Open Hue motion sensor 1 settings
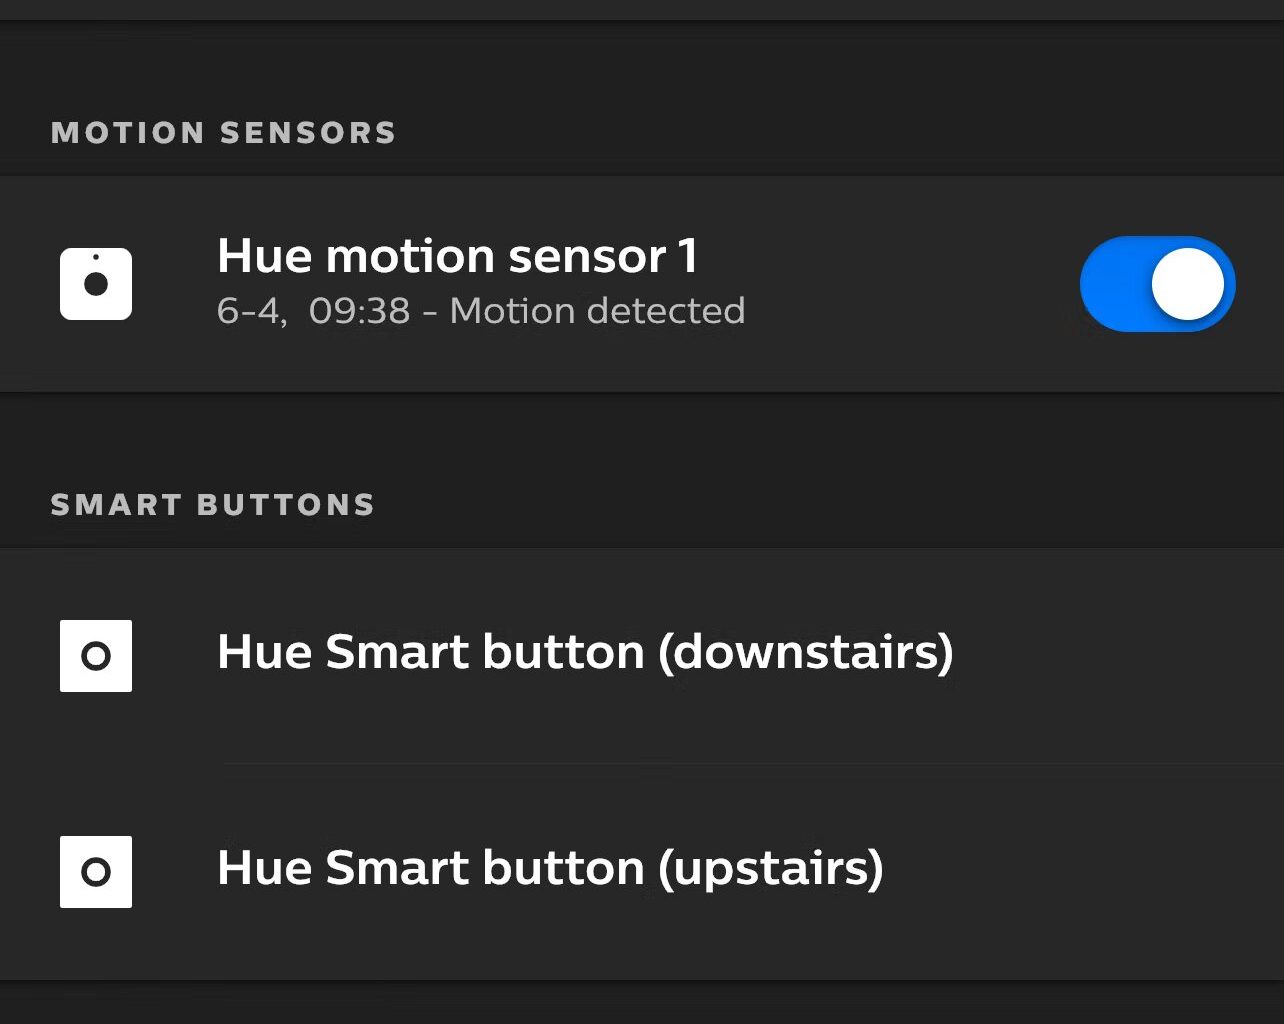This screenshot has height=1024, width=1284. (x=642, y=284)
